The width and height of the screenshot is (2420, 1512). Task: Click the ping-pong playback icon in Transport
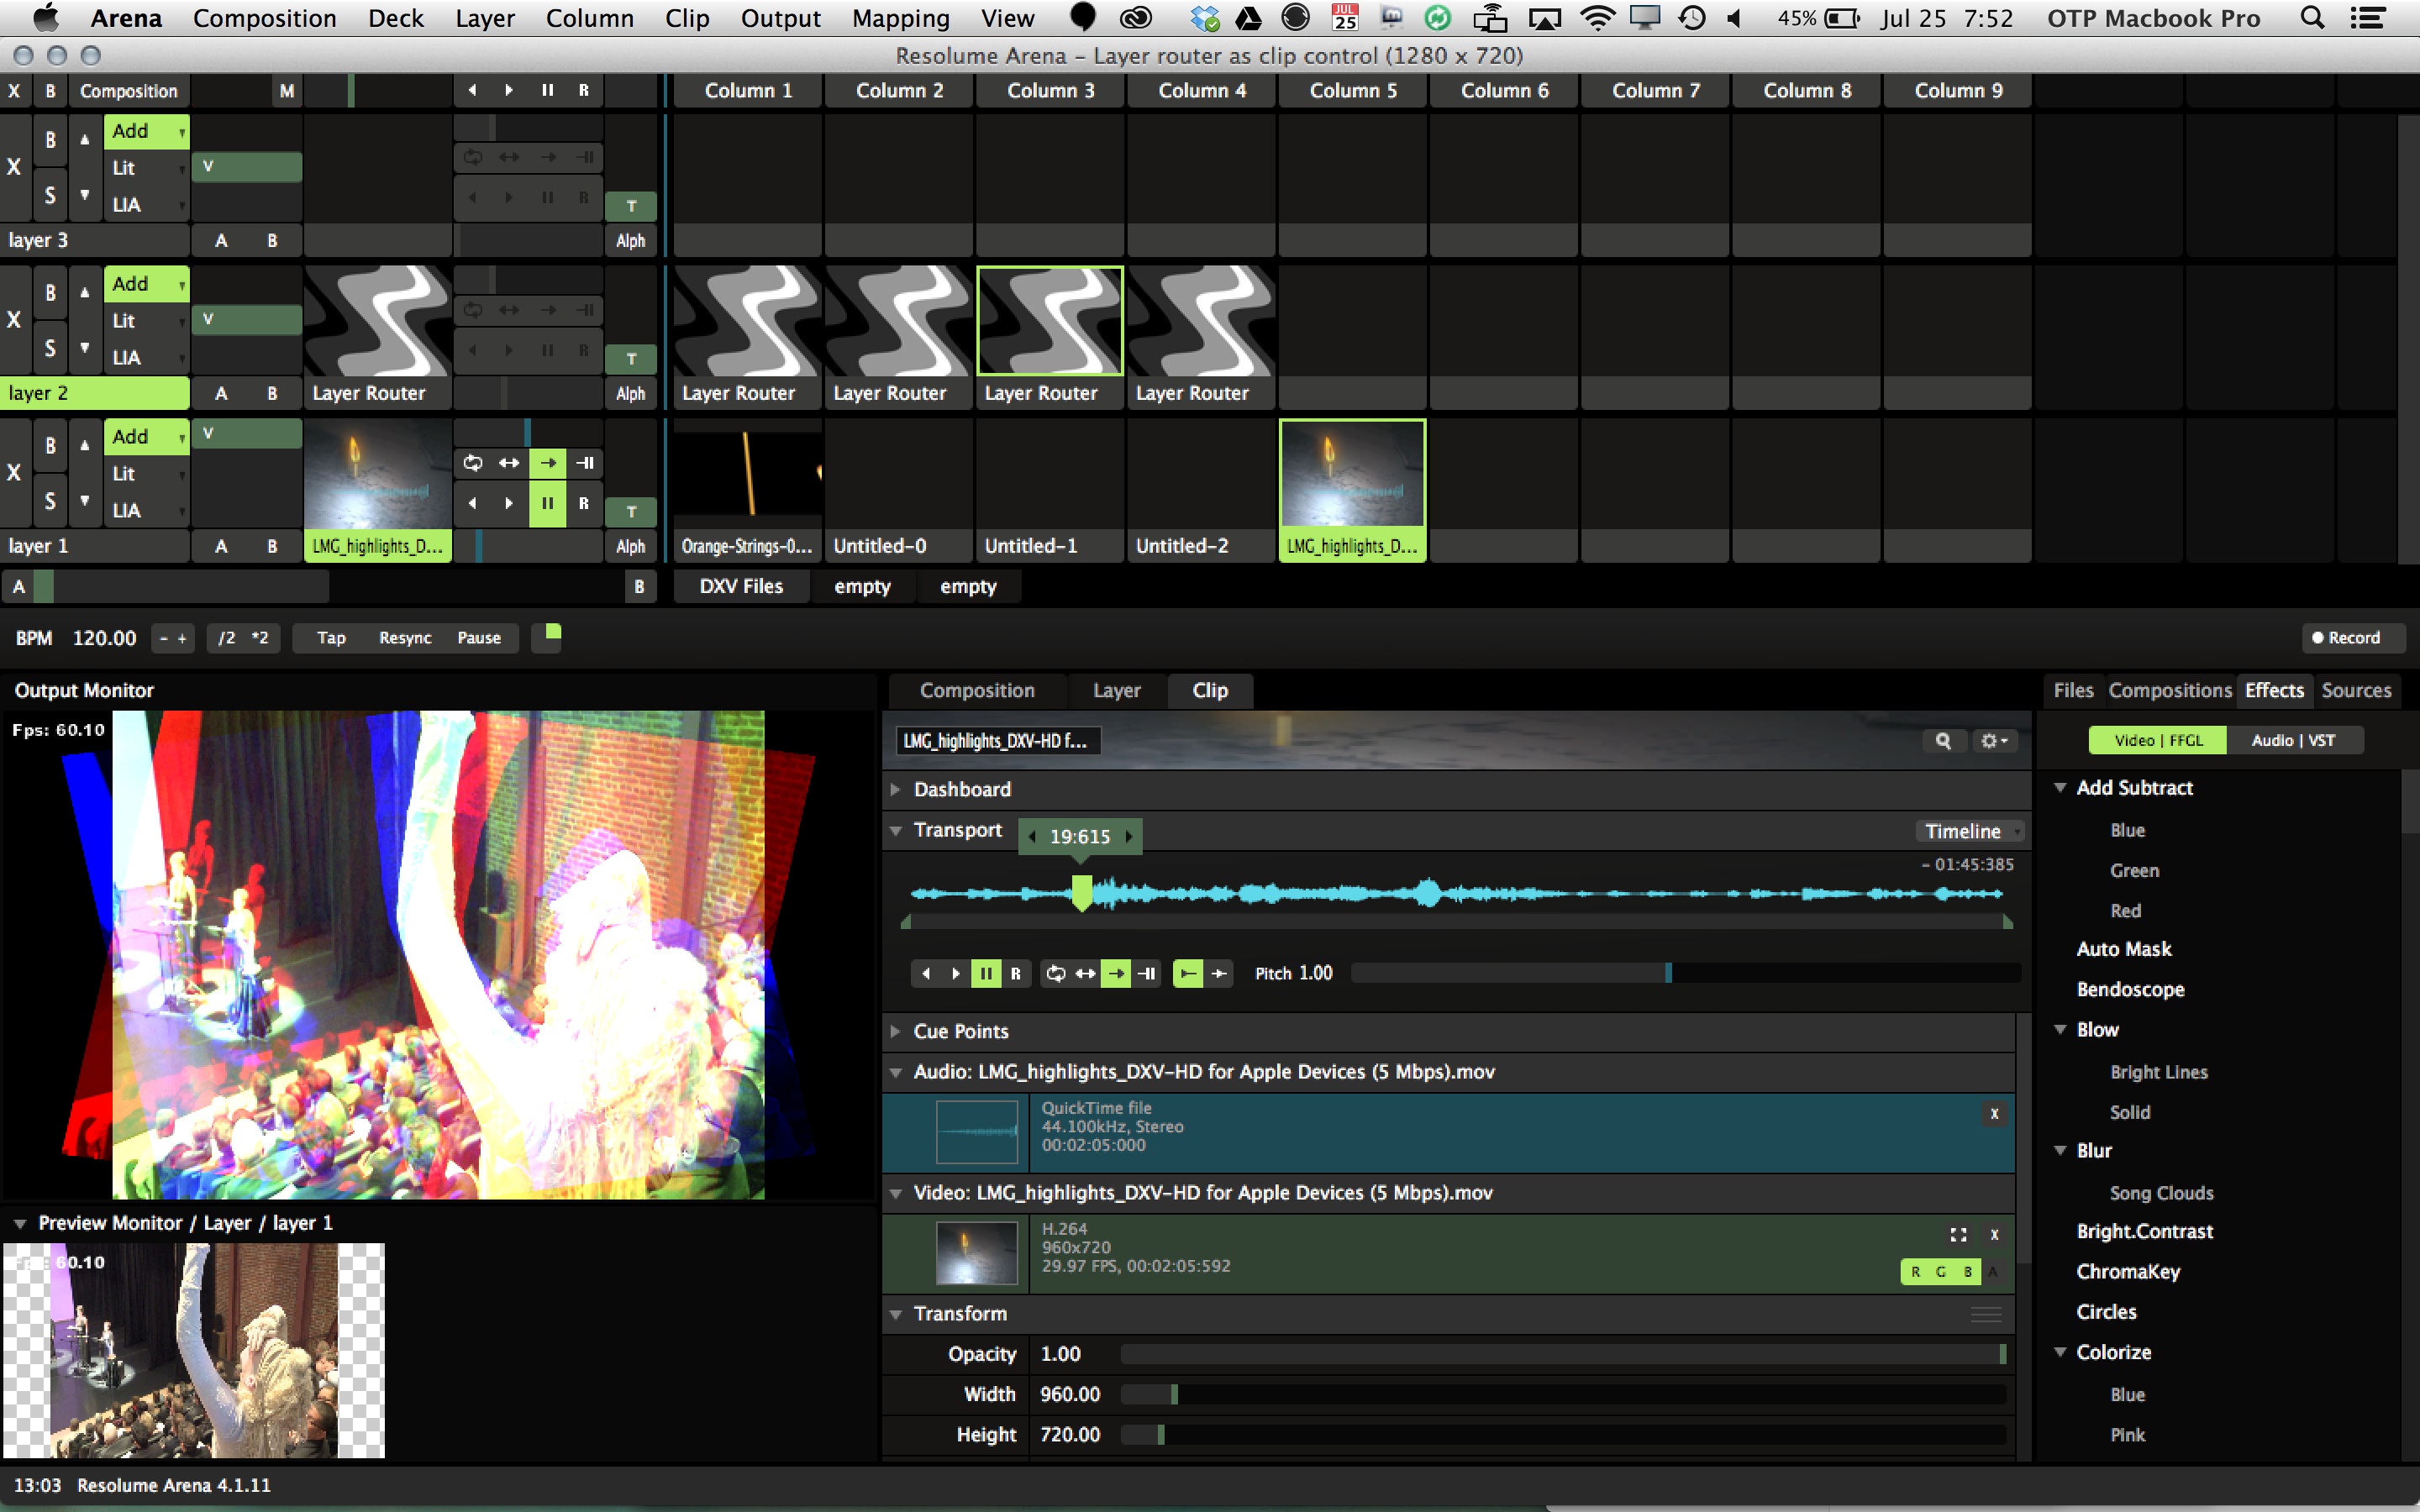click(x=1086, y=973)
